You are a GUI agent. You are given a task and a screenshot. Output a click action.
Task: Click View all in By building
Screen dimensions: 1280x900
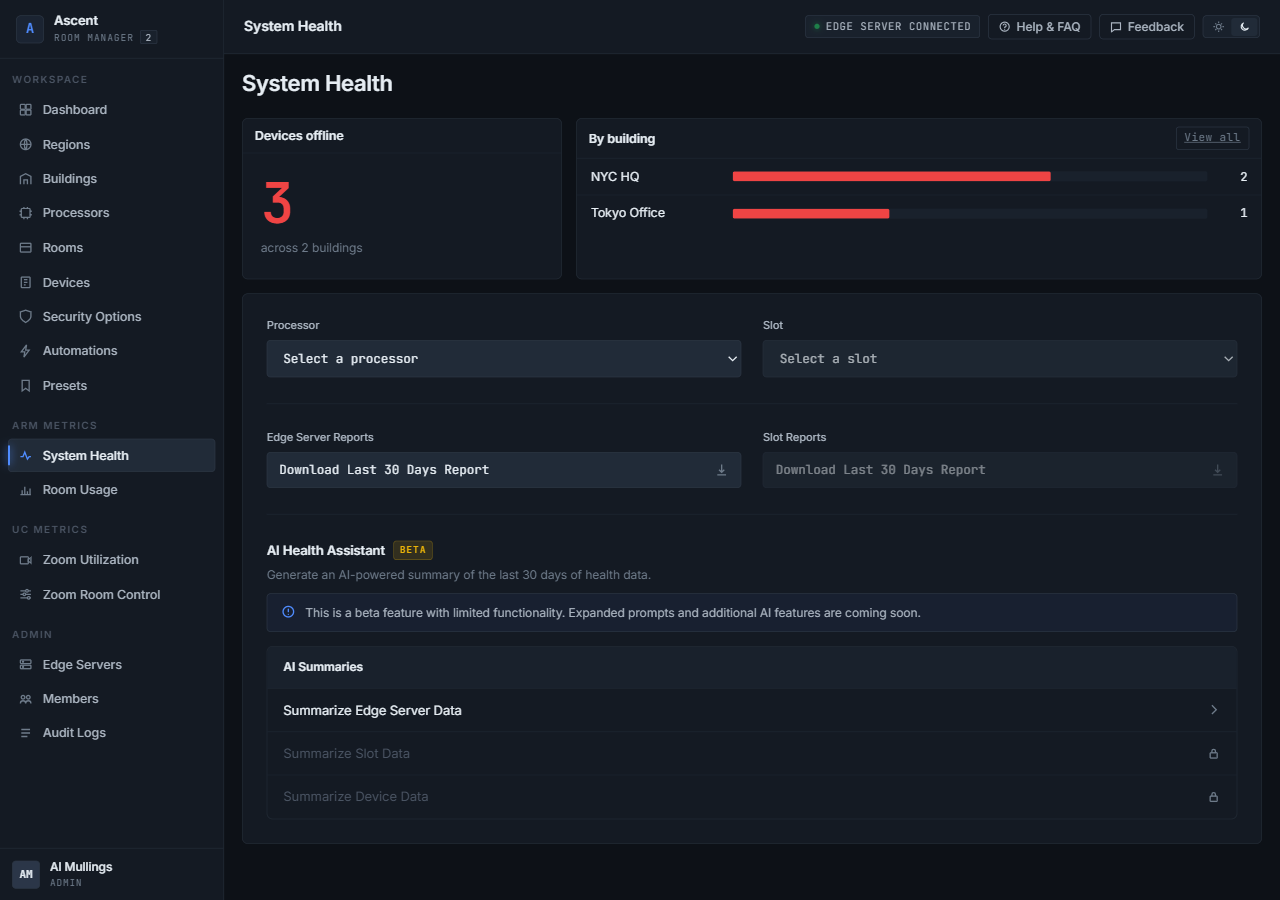[x=1212, y=138]
